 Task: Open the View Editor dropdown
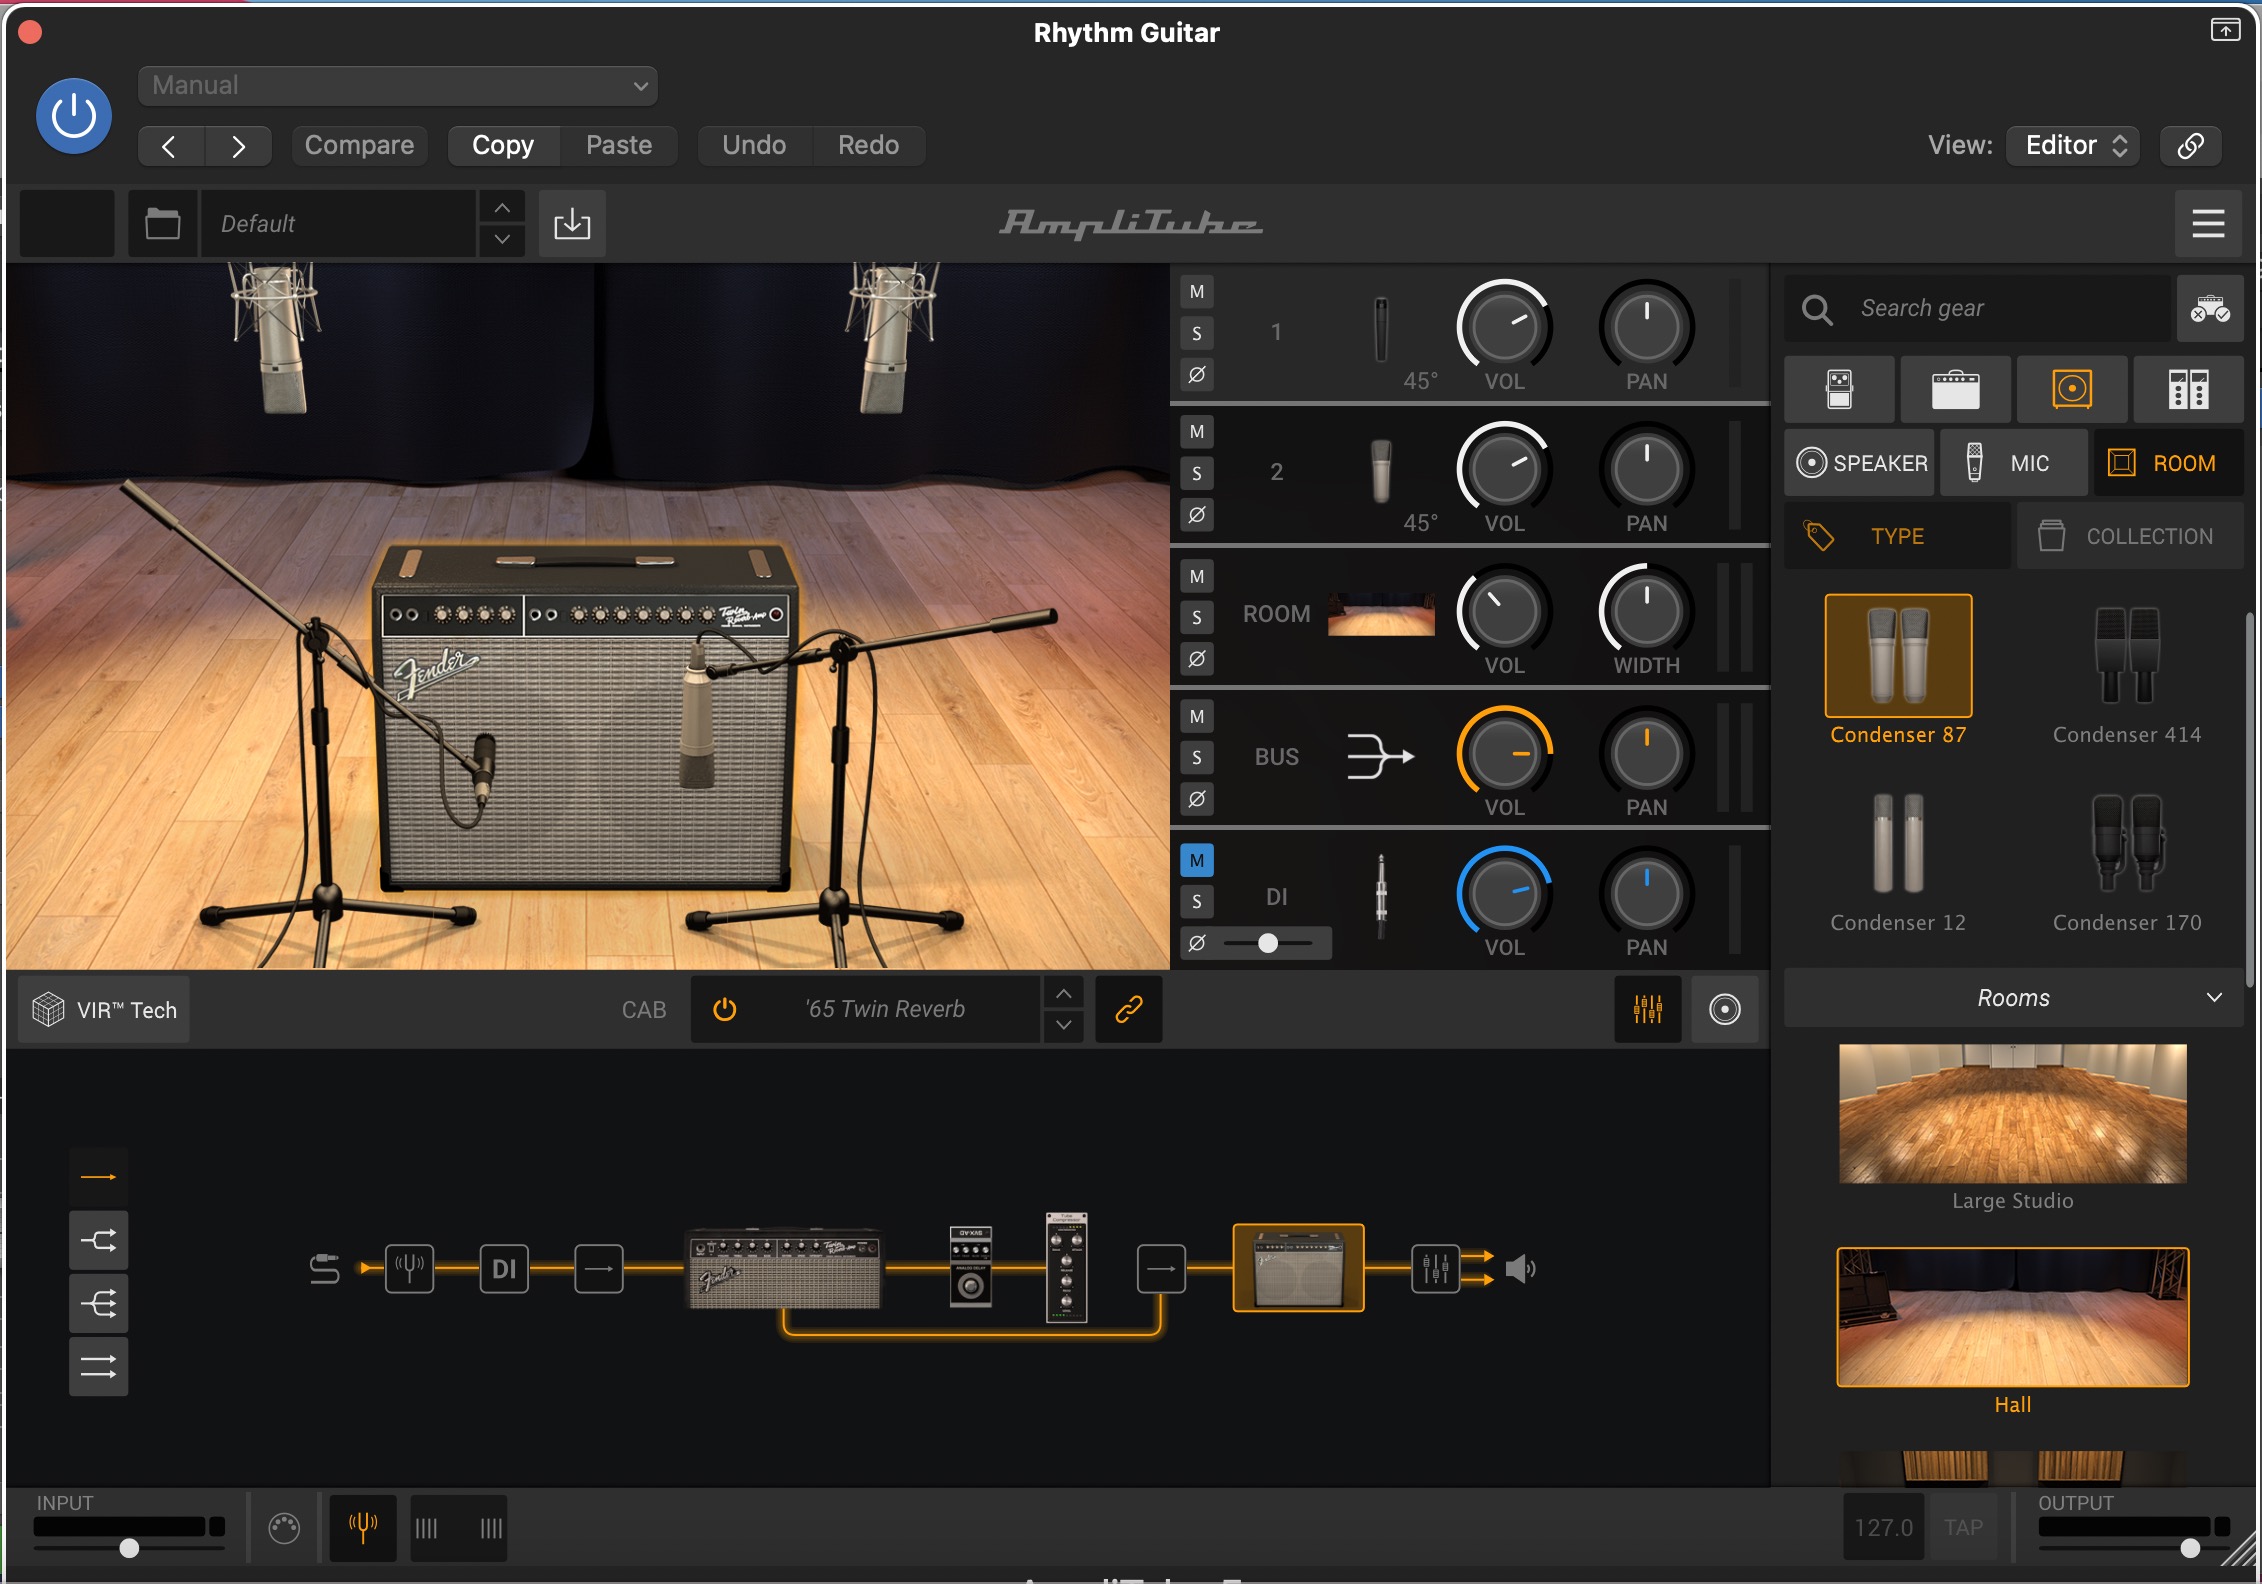click(2073, 146)
